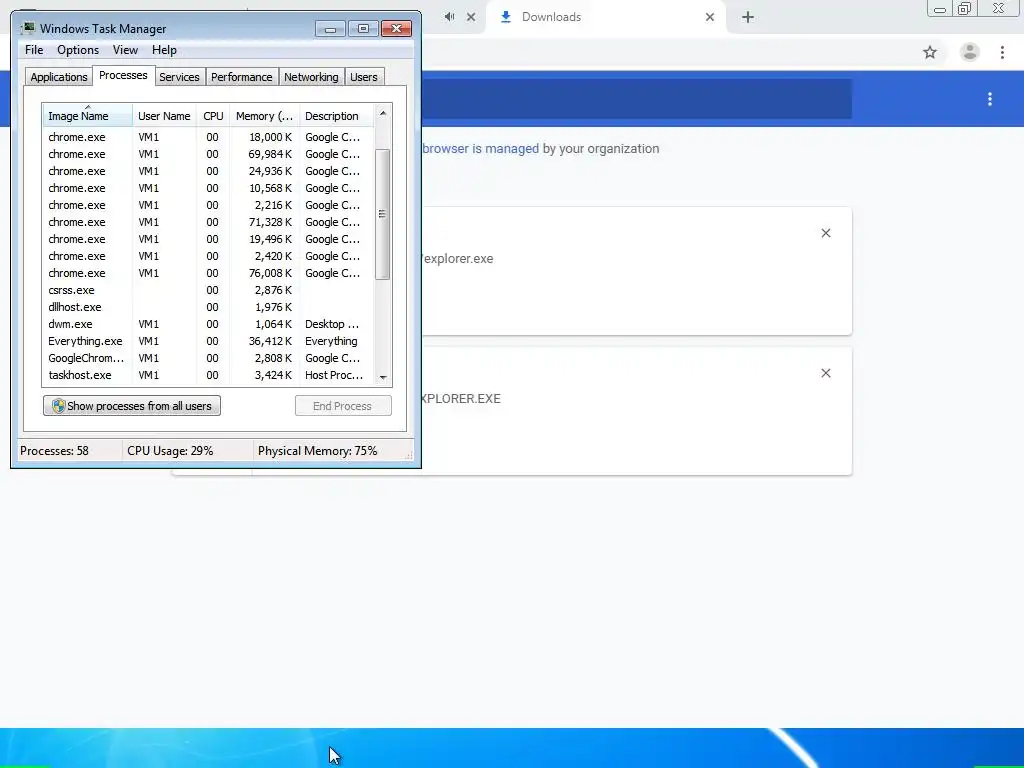Sort by the Image Name column

pos(88,116)
